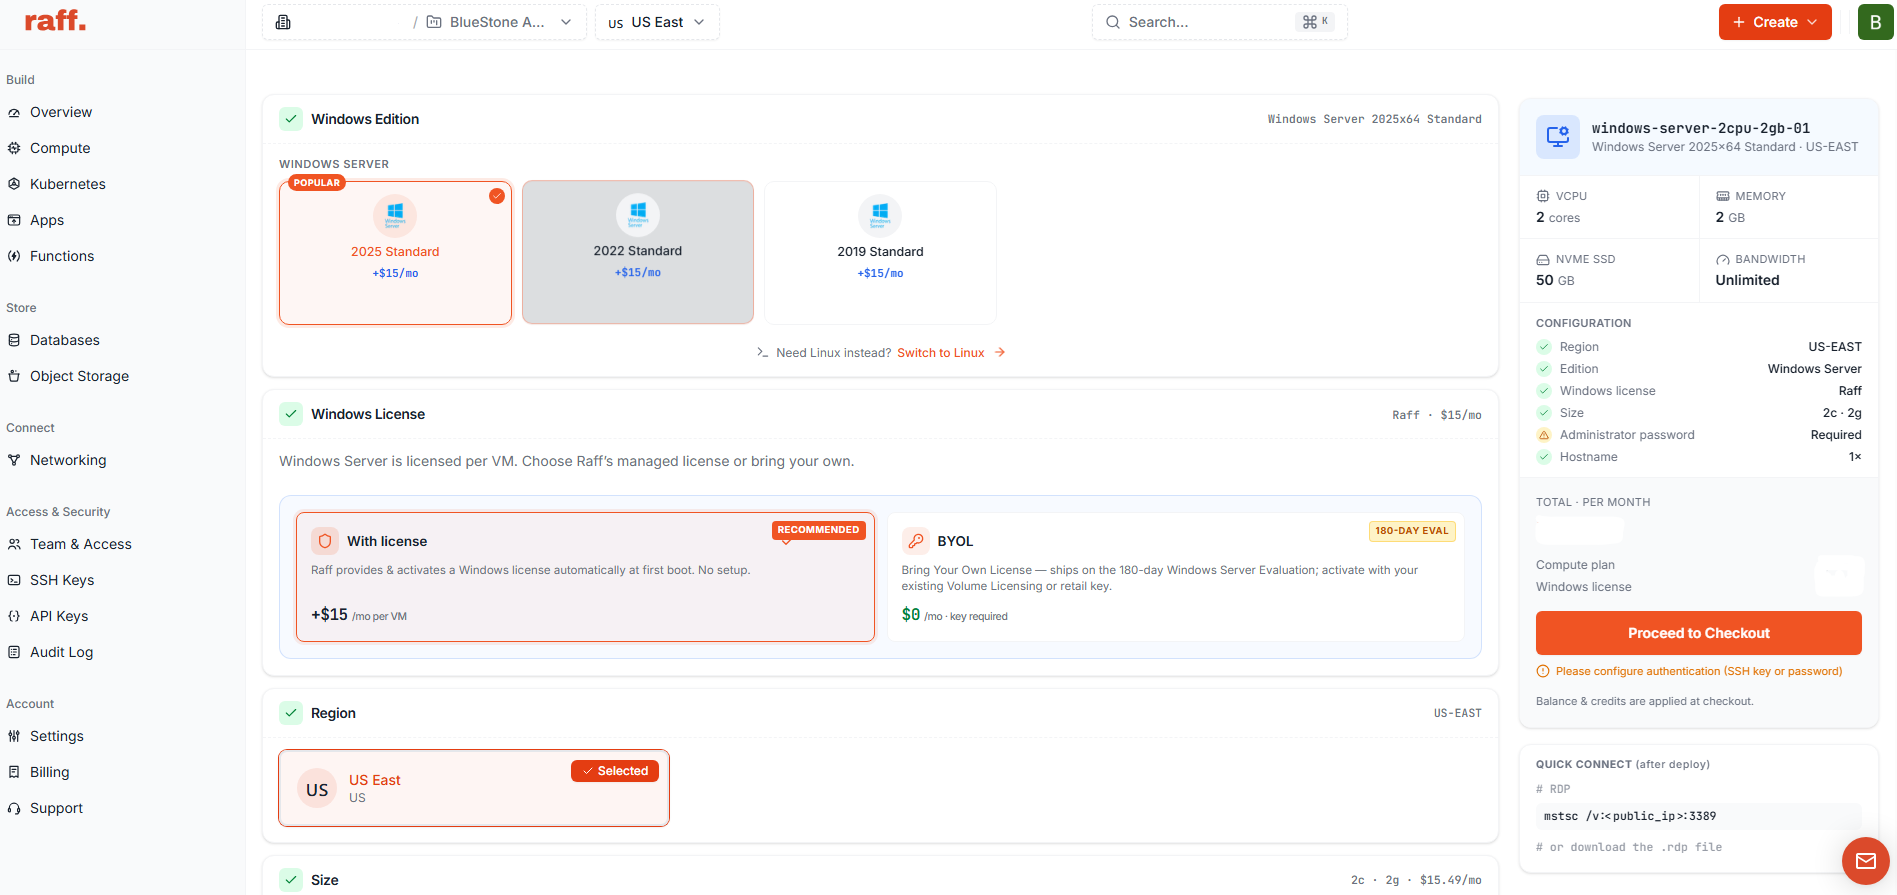Select the US East region card
The width and height of the screenshot is (1897, 895).
click(x=474, y=788)
